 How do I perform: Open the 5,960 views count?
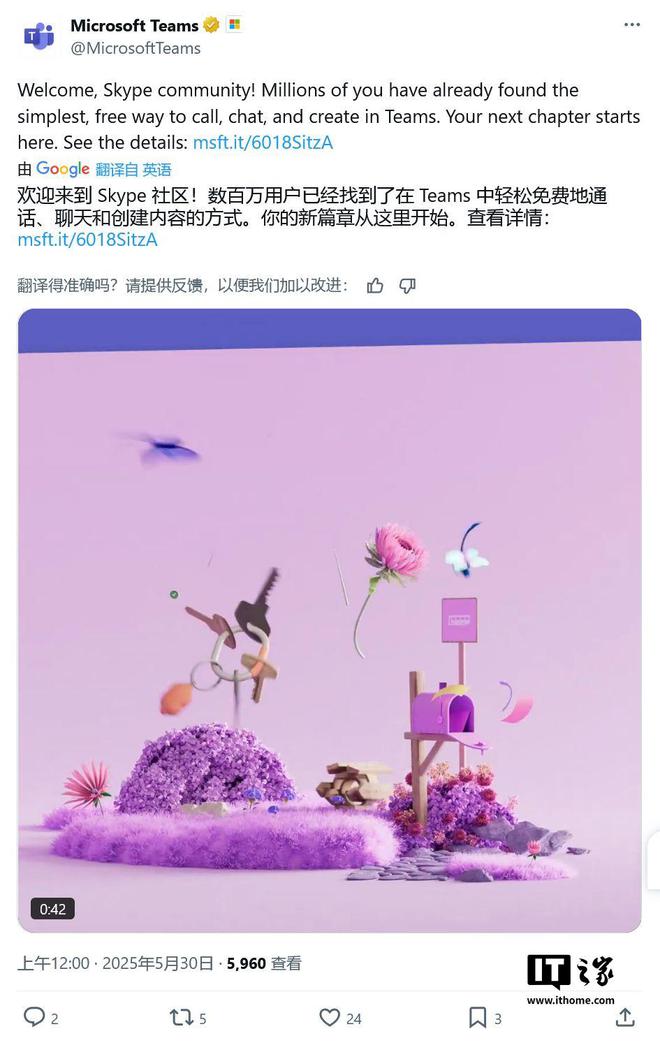(x=264, y=963)
